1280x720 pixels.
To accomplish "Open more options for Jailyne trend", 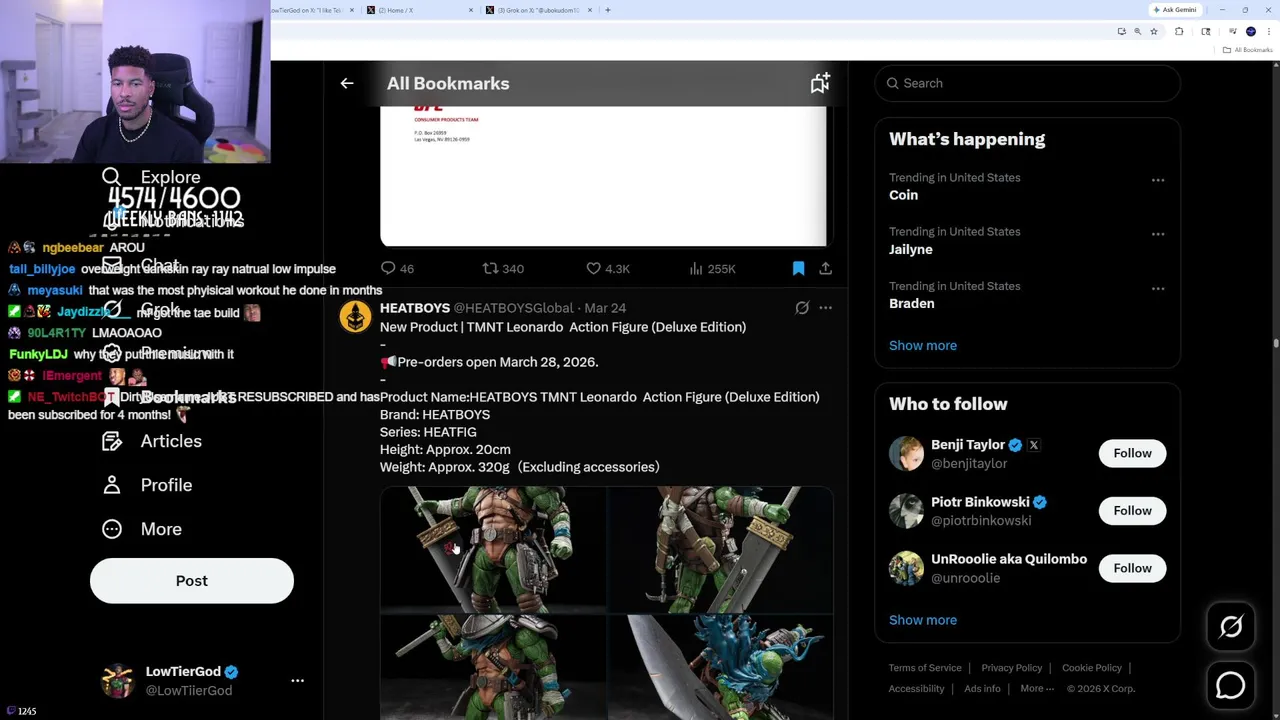I will tap(1158, 234).
